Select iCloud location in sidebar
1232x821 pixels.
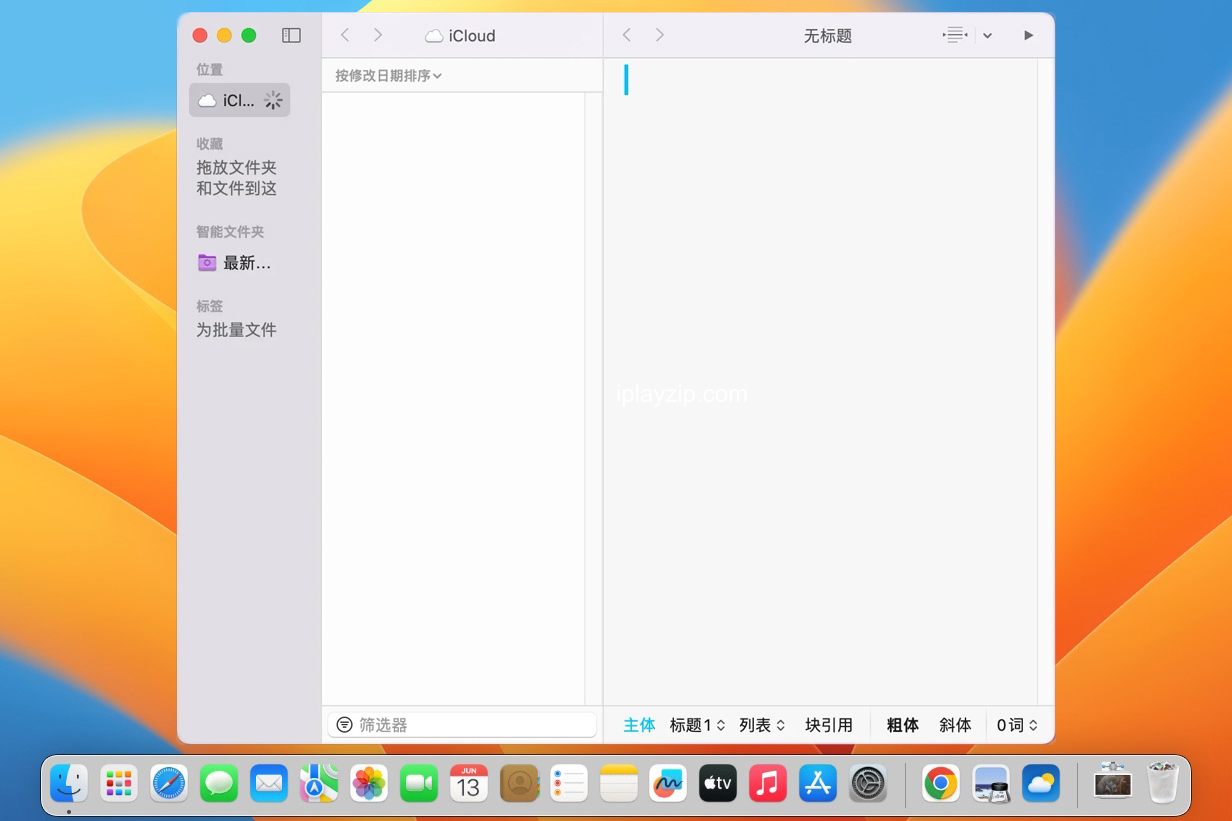coord(238,100)
